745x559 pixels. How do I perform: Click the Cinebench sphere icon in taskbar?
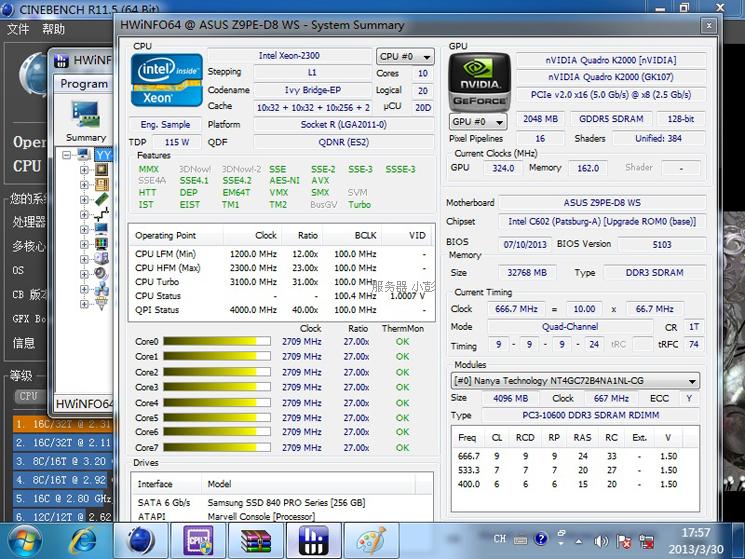138,541
